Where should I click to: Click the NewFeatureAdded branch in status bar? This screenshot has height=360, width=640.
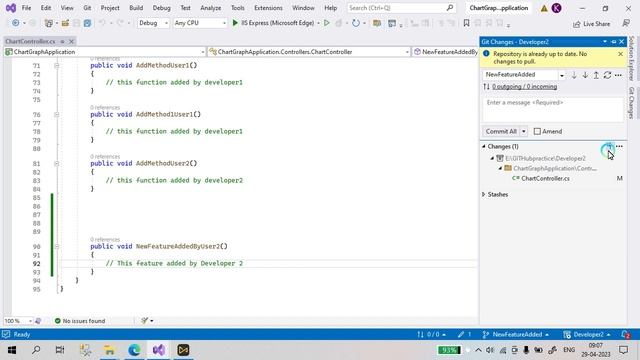[516, 335]
